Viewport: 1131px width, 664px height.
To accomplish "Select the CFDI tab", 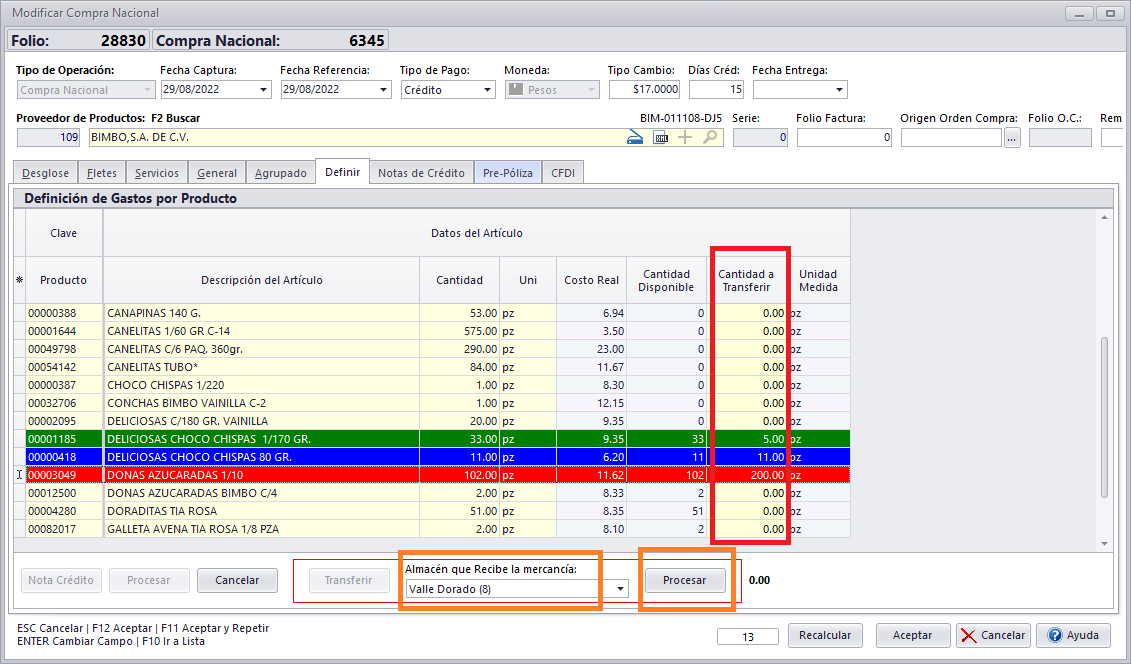I will [563, 173].
